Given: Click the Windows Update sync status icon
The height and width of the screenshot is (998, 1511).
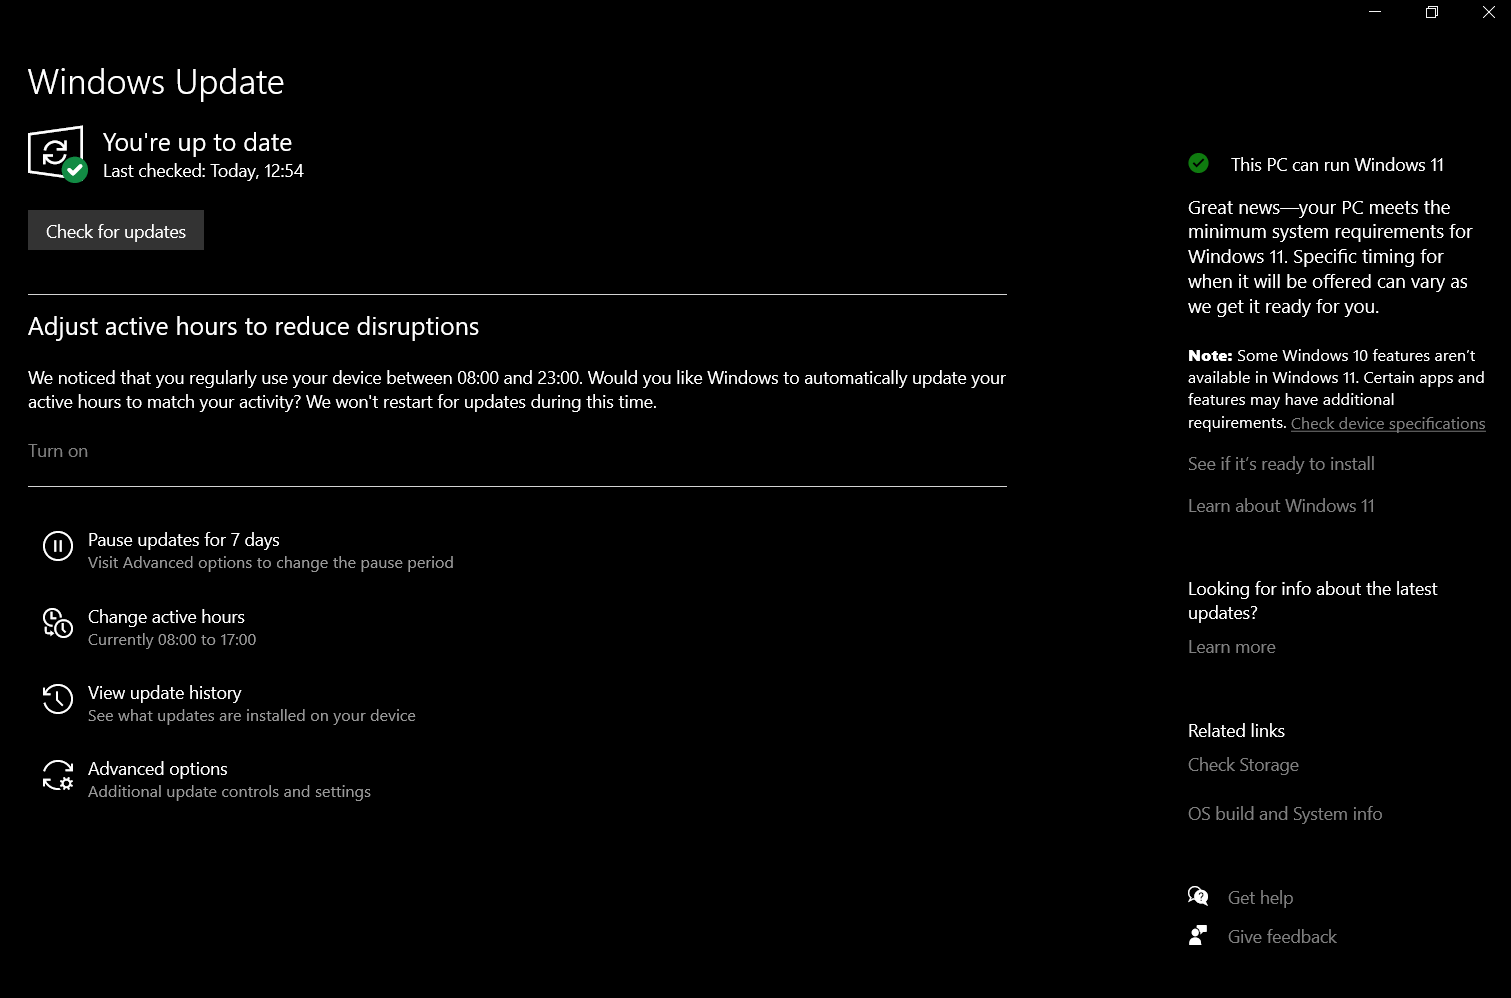Looking at the screenshot, I should [x=57, y=153].
